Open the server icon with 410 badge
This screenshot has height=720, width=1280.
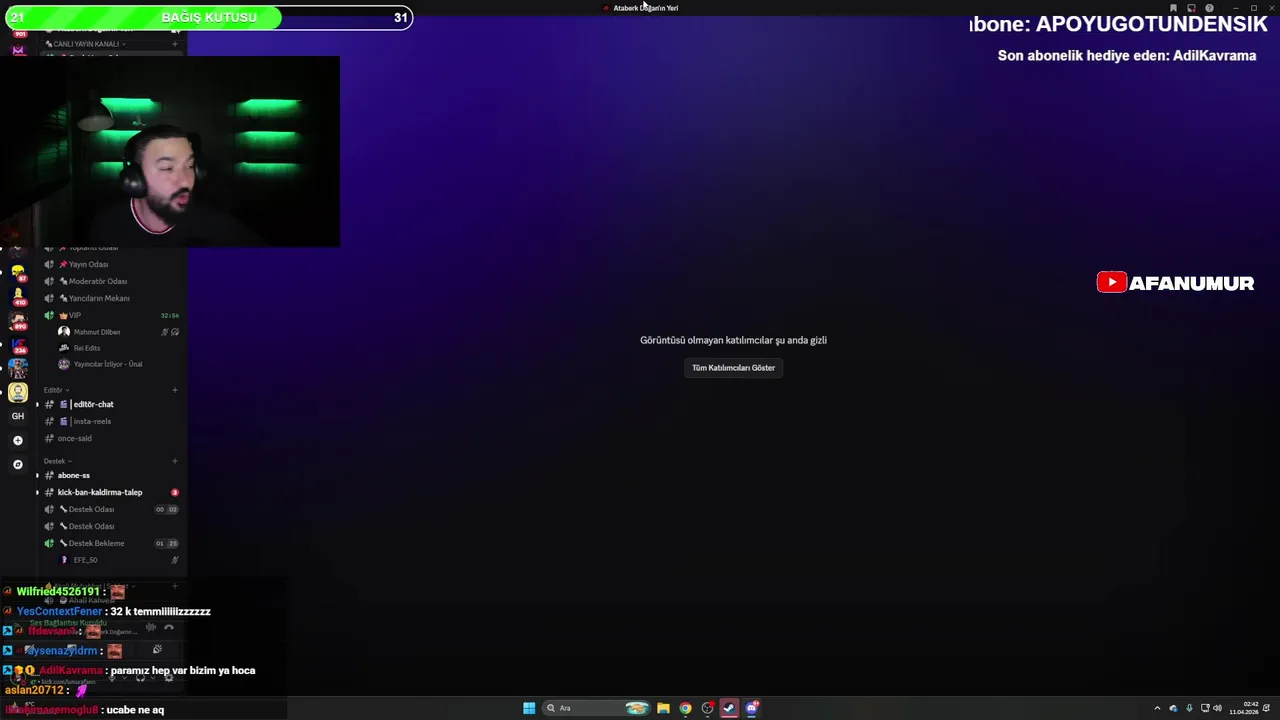click(x=17, y=297)
